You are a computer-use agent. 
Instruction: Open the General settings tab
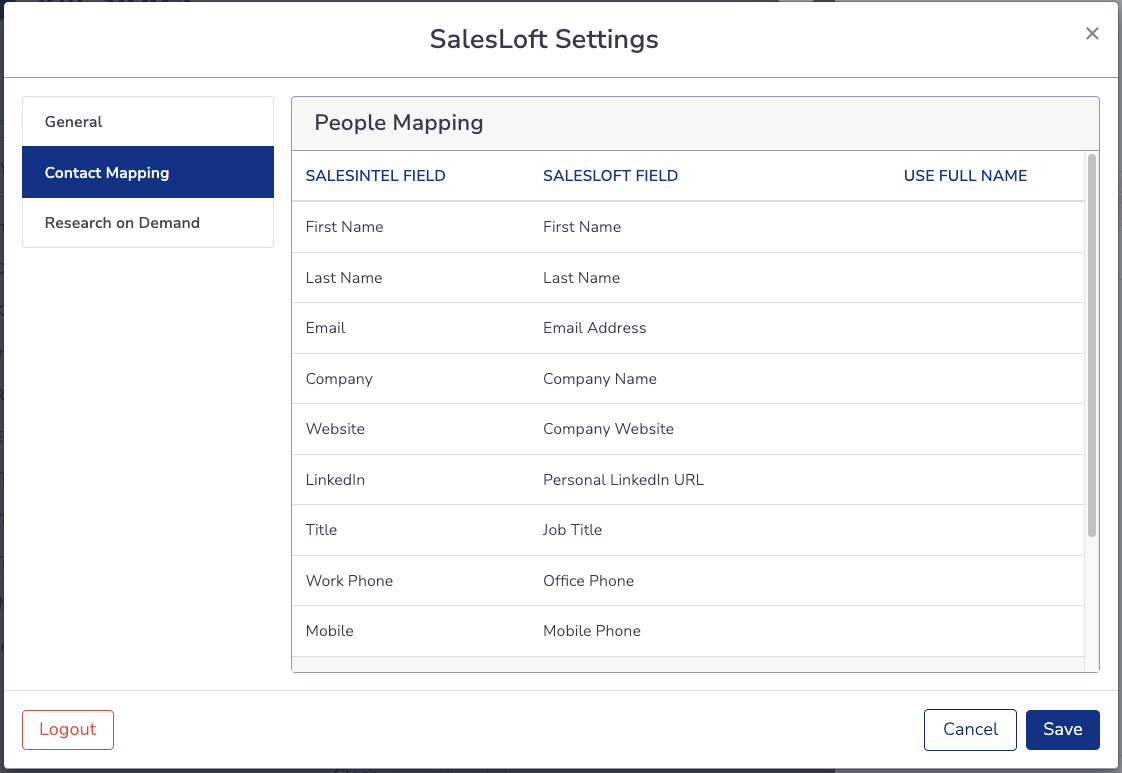(148, 122)
